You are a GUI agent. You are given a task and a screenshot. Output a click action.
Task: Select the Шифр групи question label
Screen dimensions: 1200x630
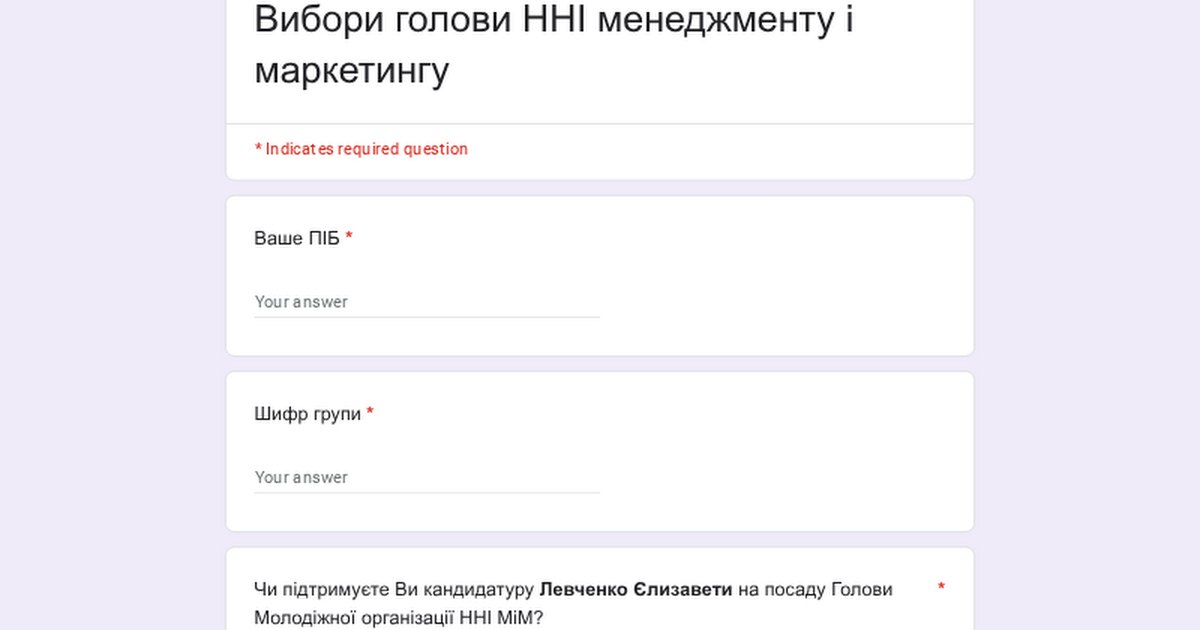point(308,413)
